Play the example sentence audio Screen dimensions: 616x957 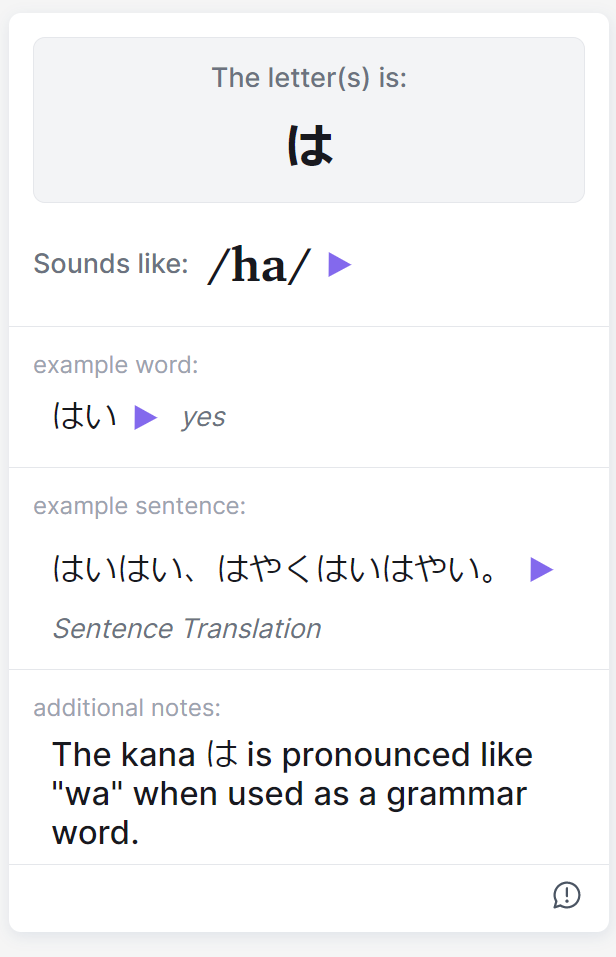(x=541, y=570)
